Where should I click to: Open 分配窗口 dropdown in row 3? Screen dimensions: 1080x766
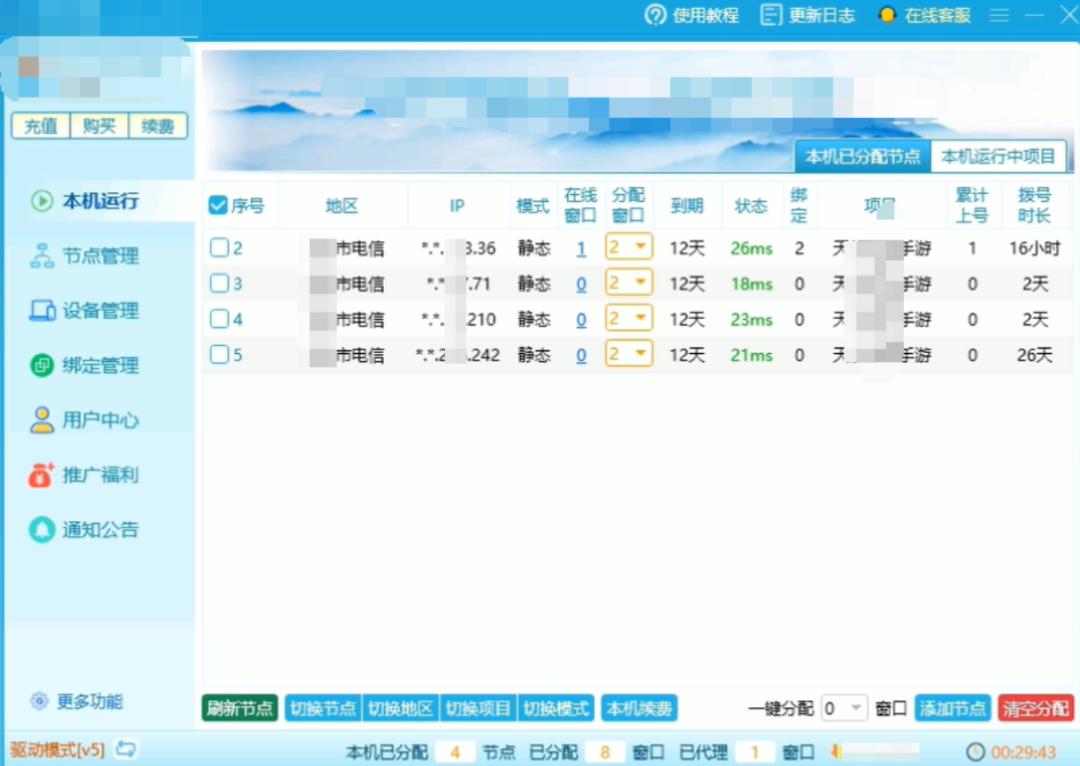point(629,282)
